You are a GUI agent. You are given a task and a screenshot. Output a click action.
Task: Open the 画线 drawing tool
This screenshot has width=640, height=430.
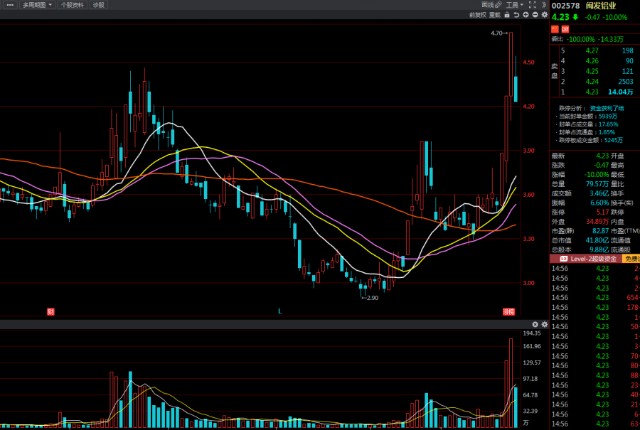coord(487,5)
